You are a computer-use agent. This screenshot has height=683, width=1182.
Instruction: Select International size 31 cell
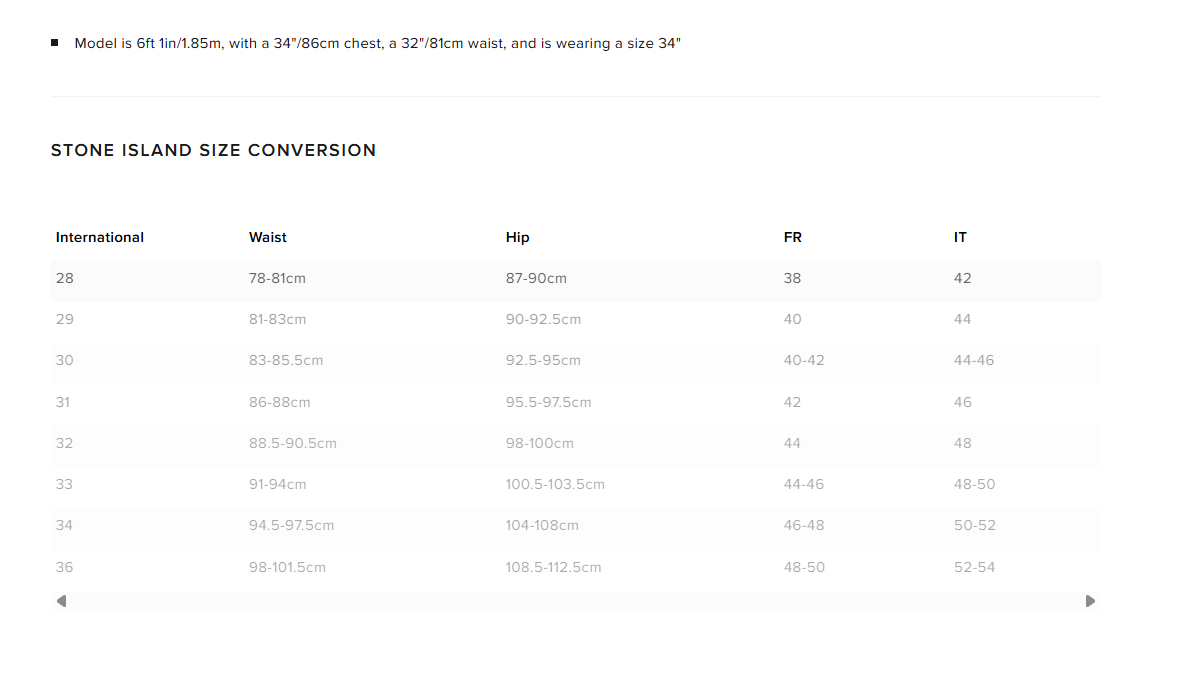click(63, 403)
